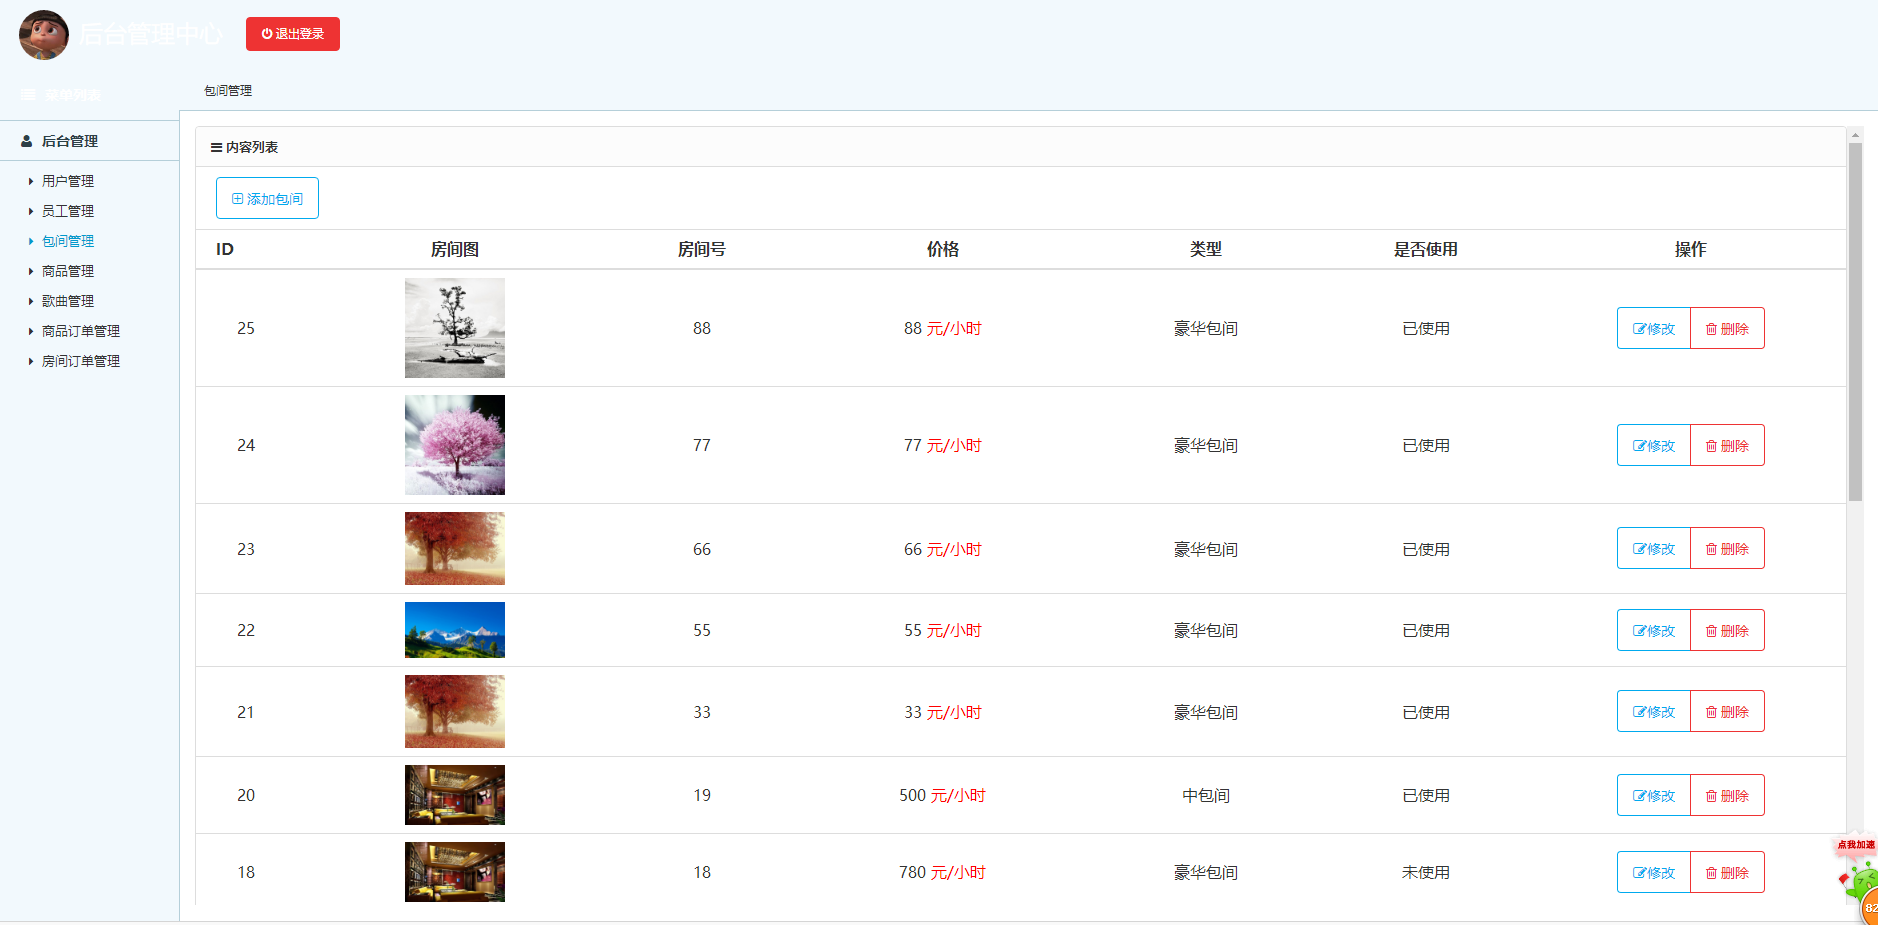Click price cell '55 元/小时'
The width and height of the screenshot is (1878, 925).
point(942,630)
